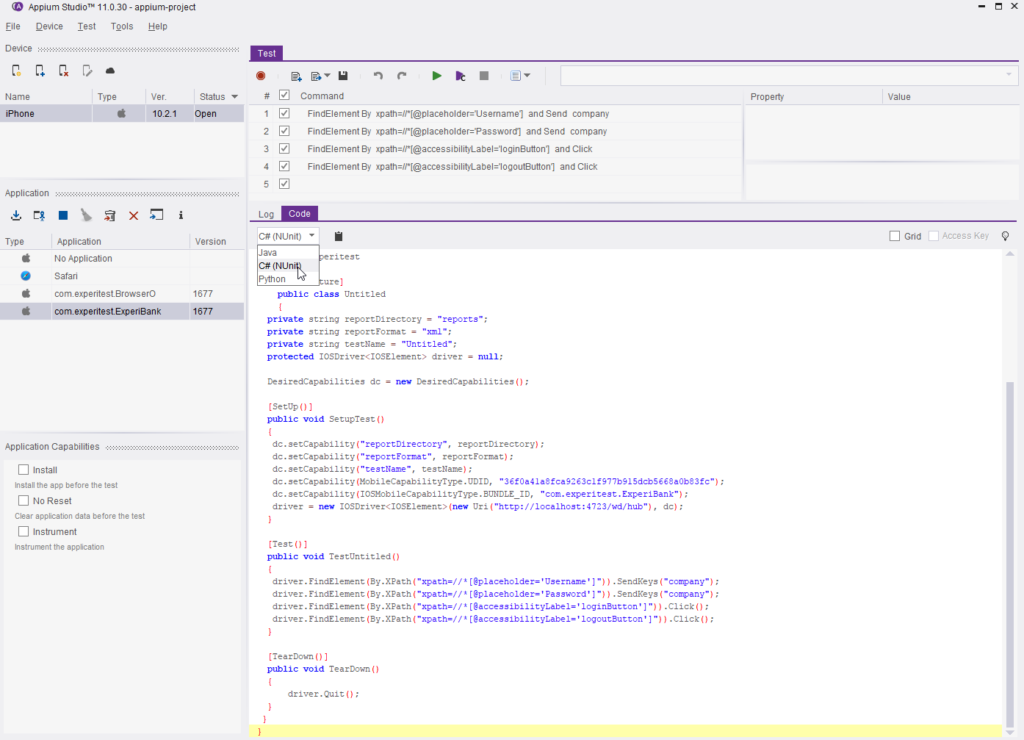This screenshot has height=740, width=1024.
Task: Select the Record button on the Test toolbar
Action: (x=261, y=75)
